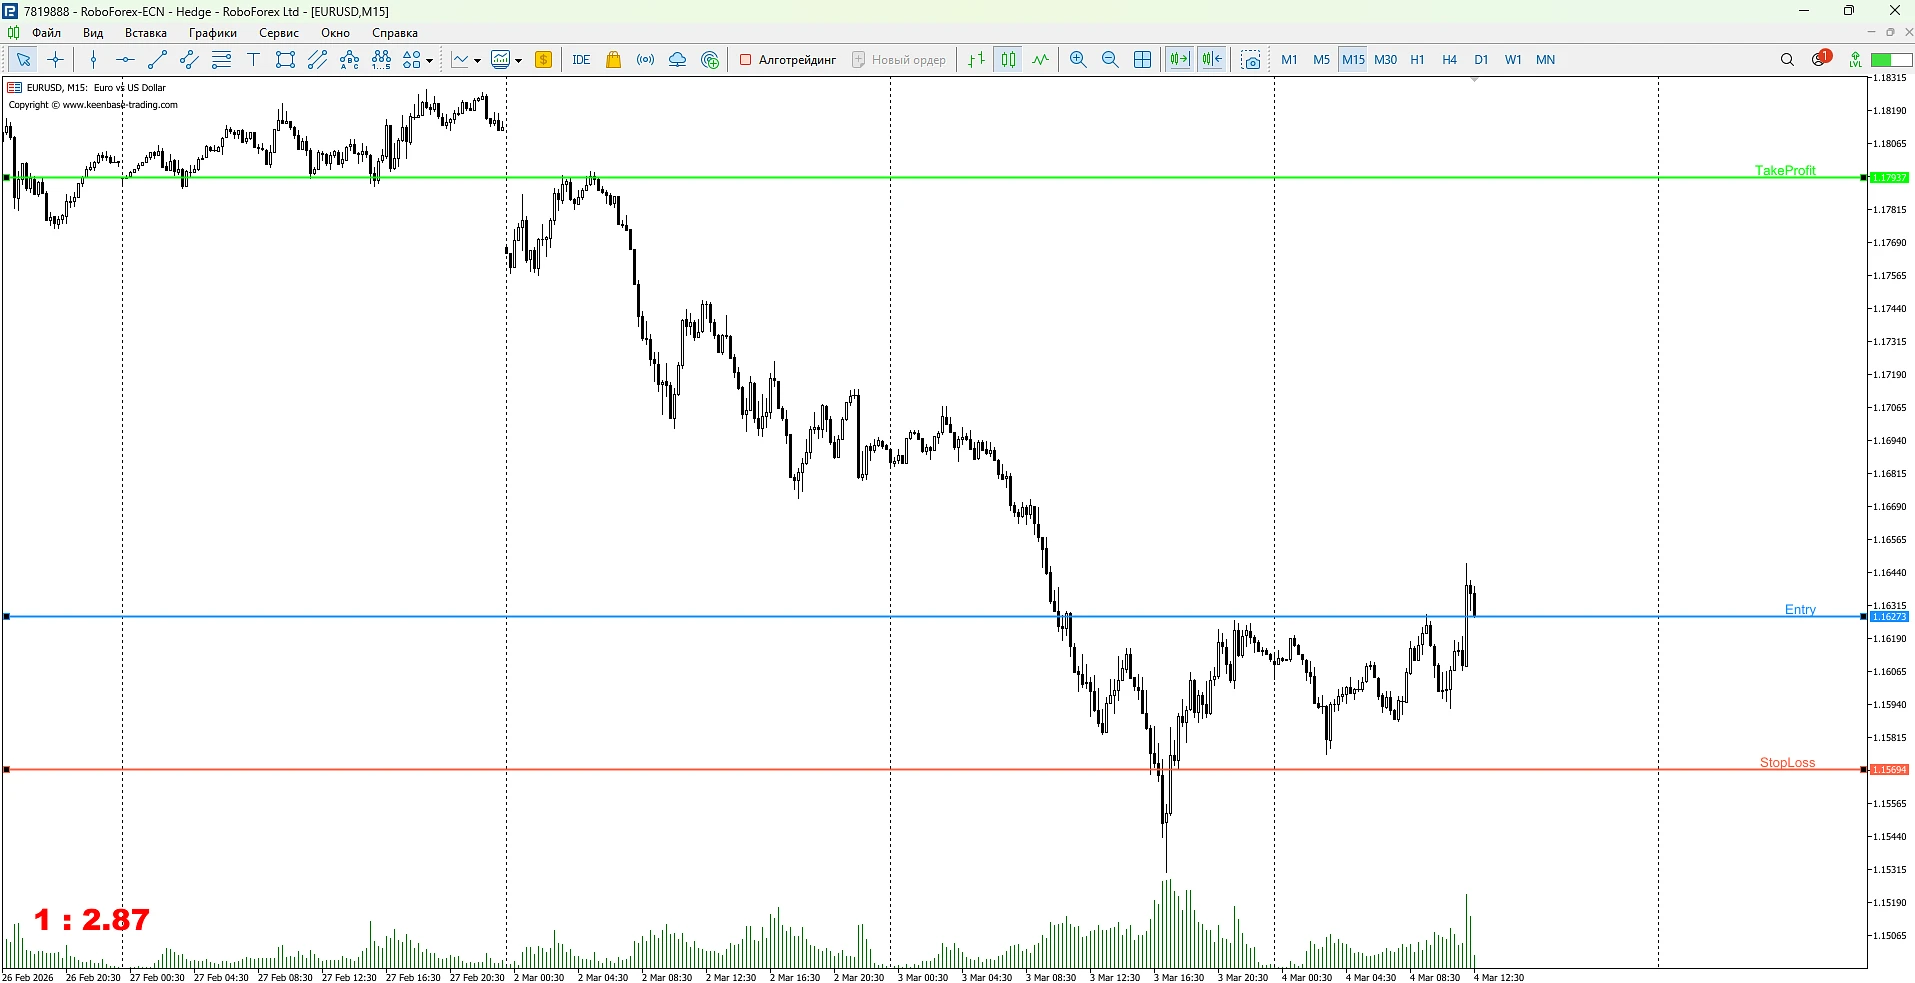The image size is (1915, 983).
Task: Toggle chart auto-scroll to latest bar
Action: coord(1180,60)
